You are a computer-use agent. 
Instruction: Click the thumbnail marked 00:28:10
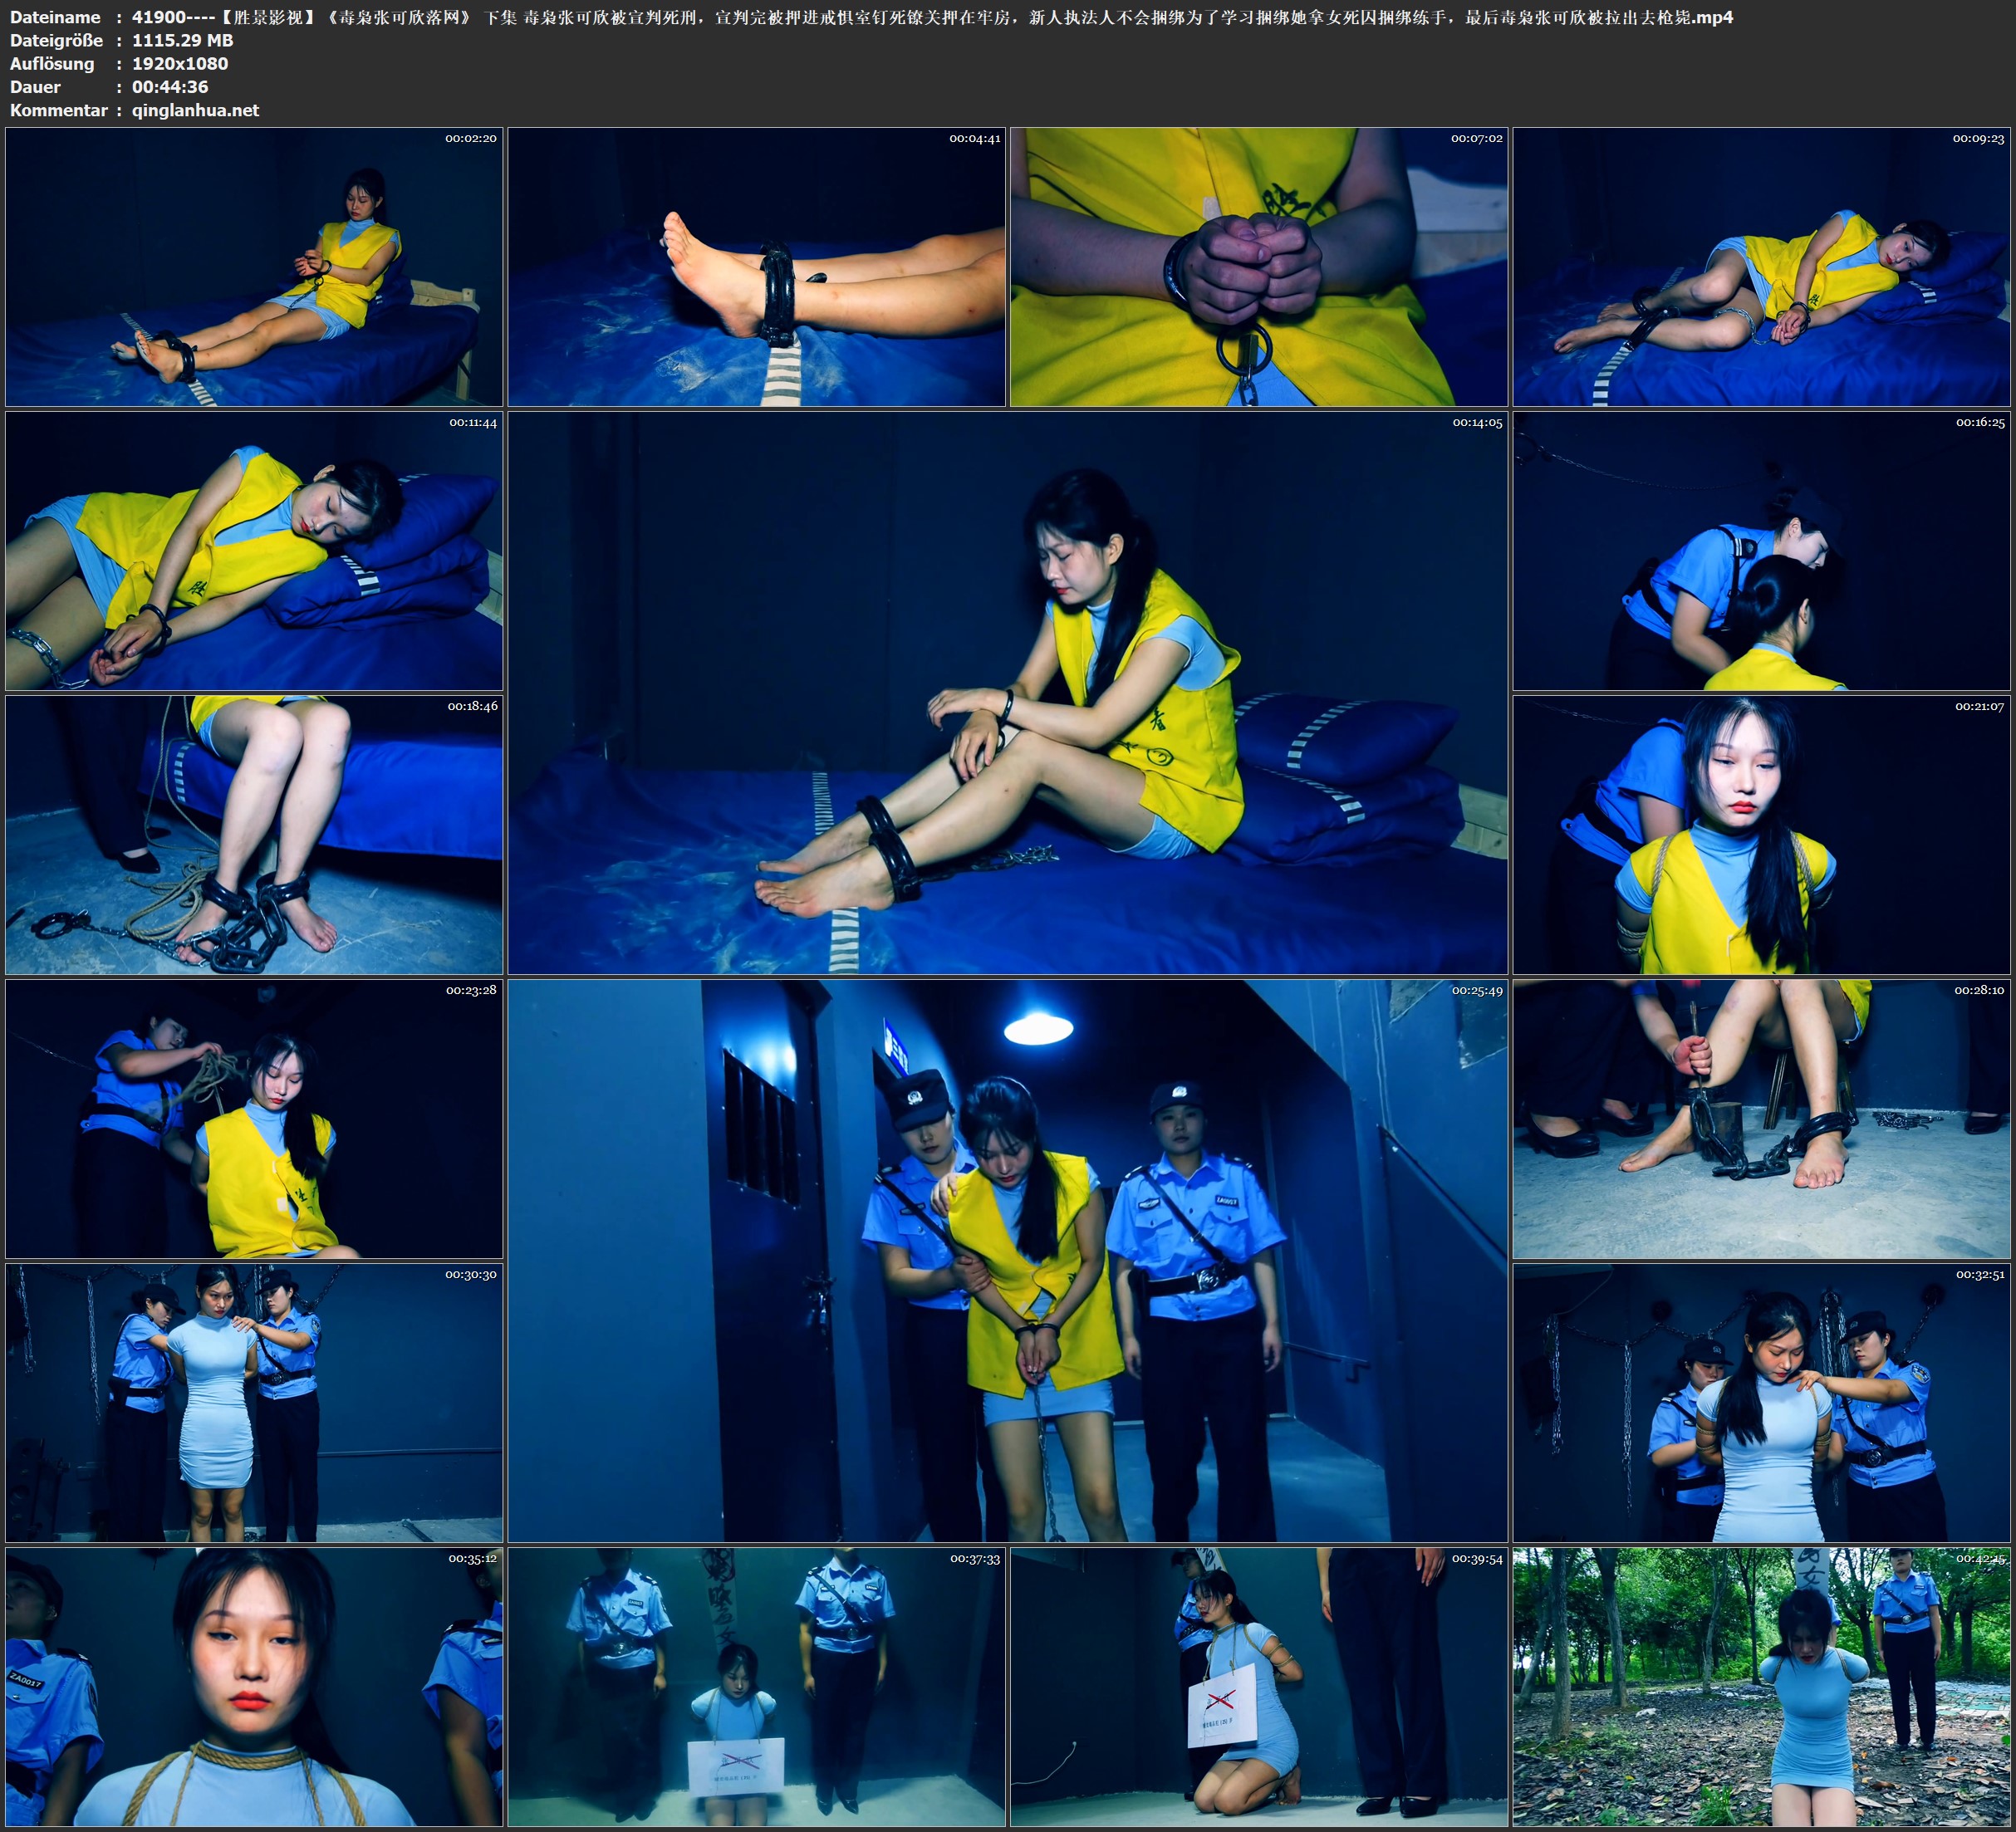[x=1761, y=1119]
